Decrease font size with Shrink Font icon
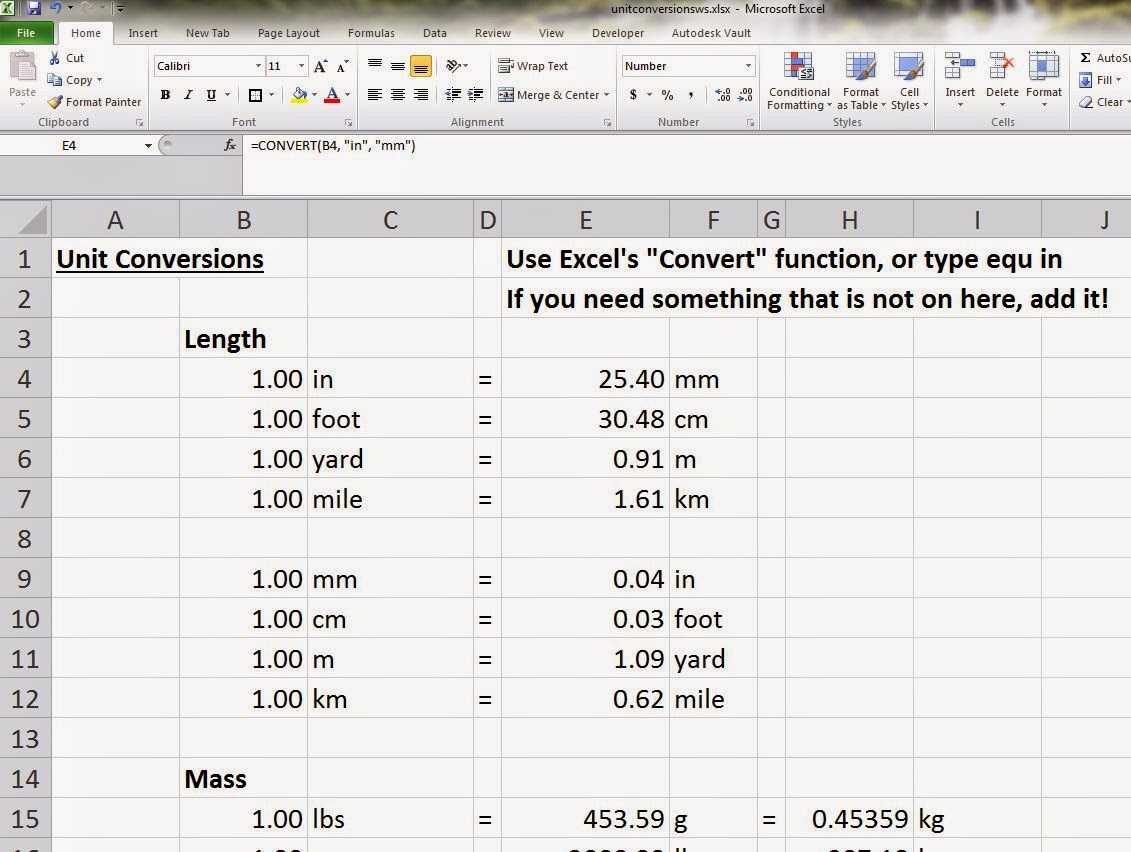This screenshot has height=852, width=1131. point(343,66)
